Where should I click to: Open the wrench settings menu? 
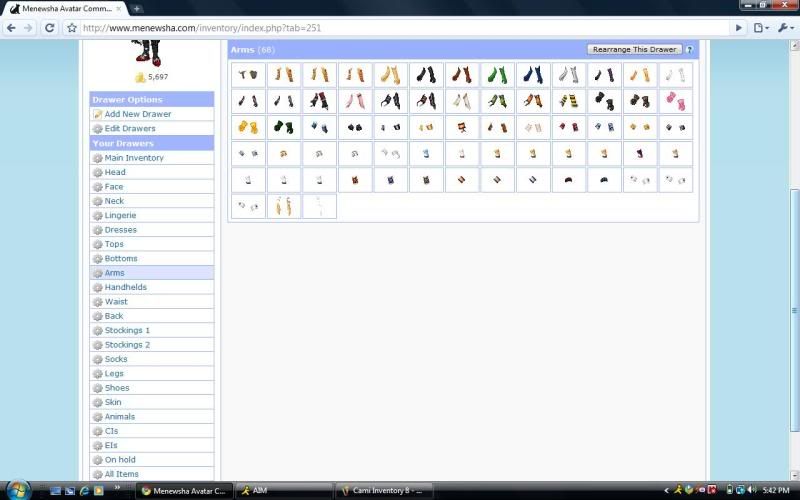pos(786,28)
